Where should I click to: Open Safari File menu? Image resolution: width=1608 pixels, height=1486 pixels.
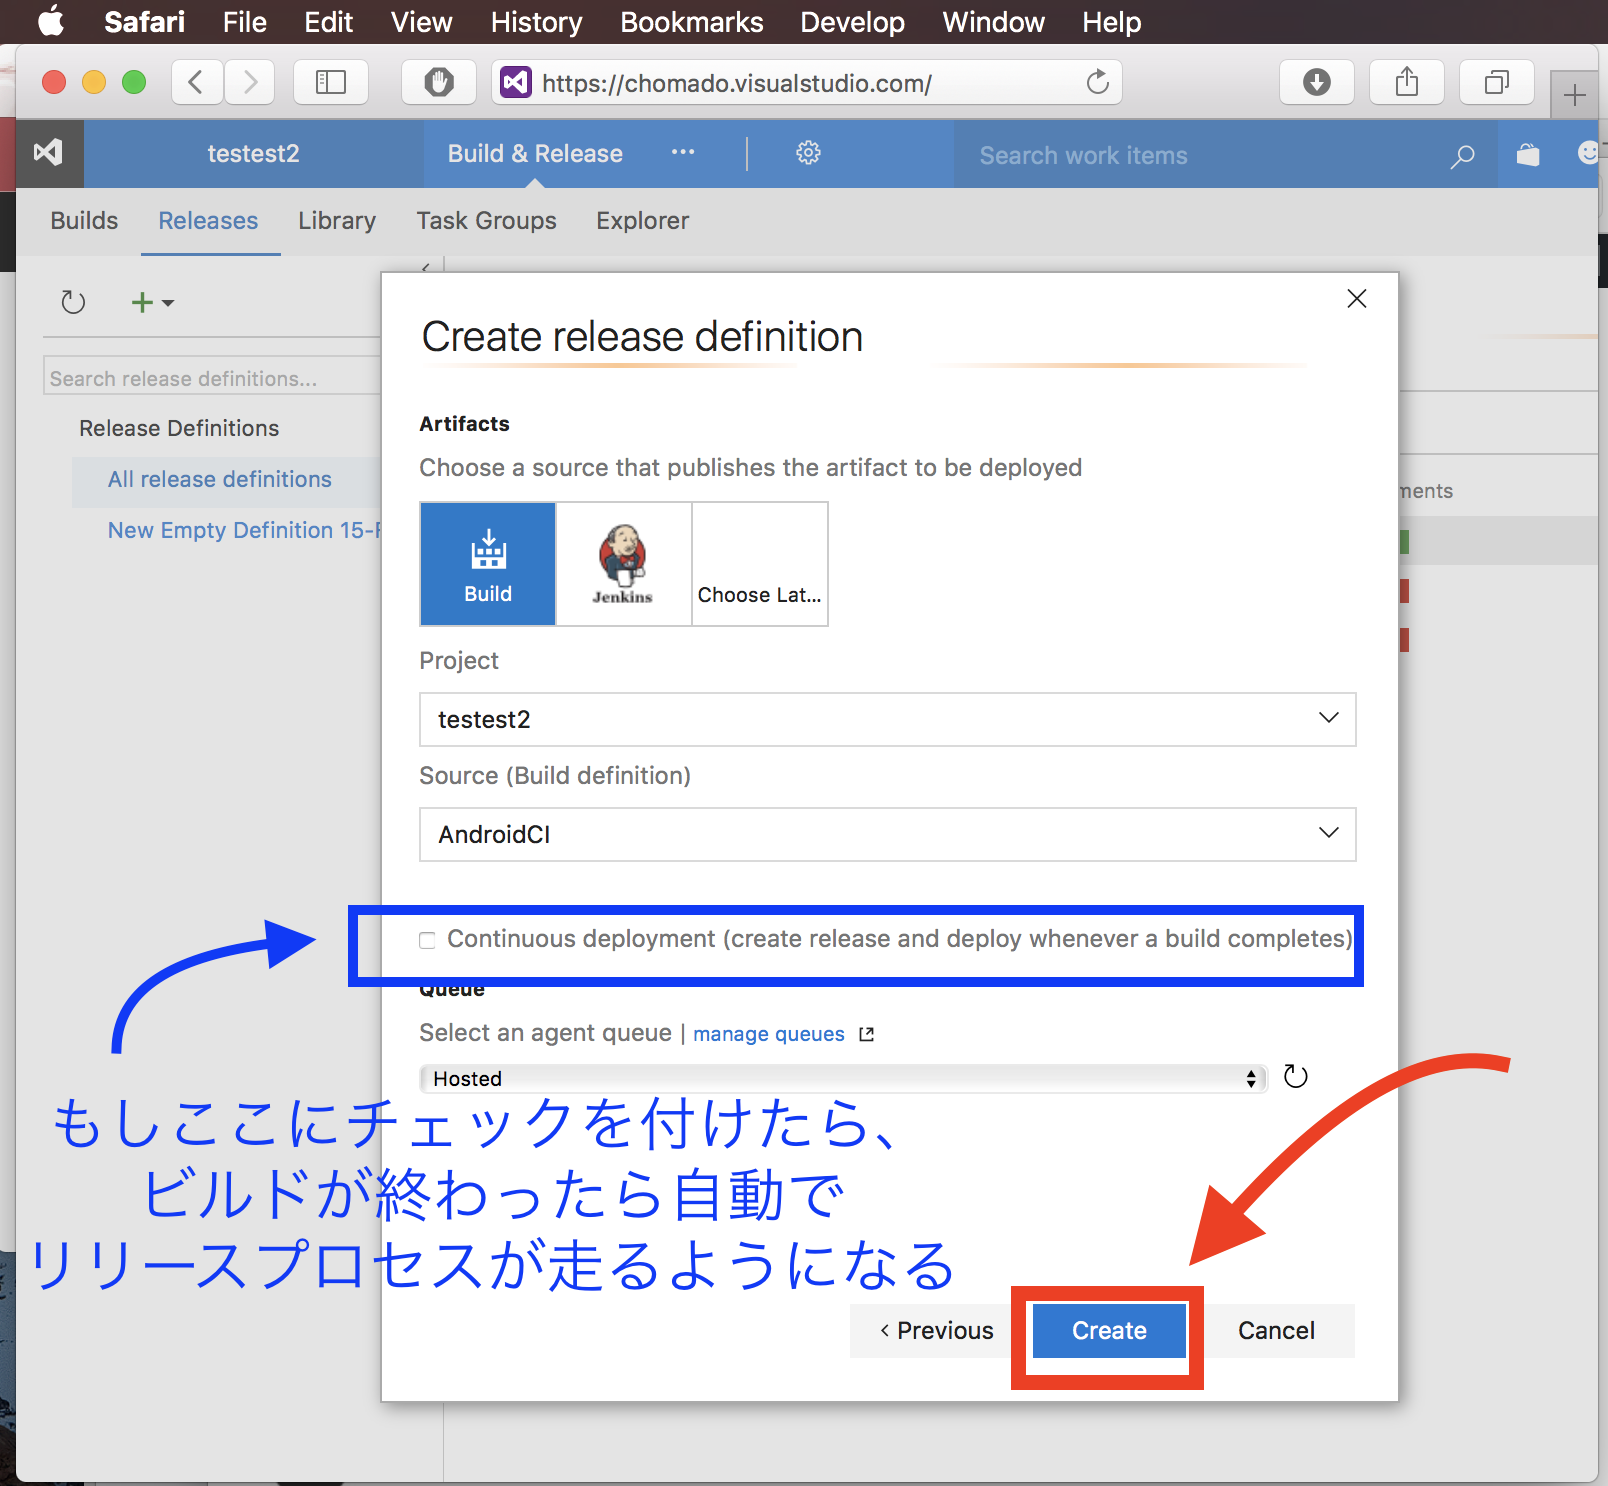coord(245,22)
